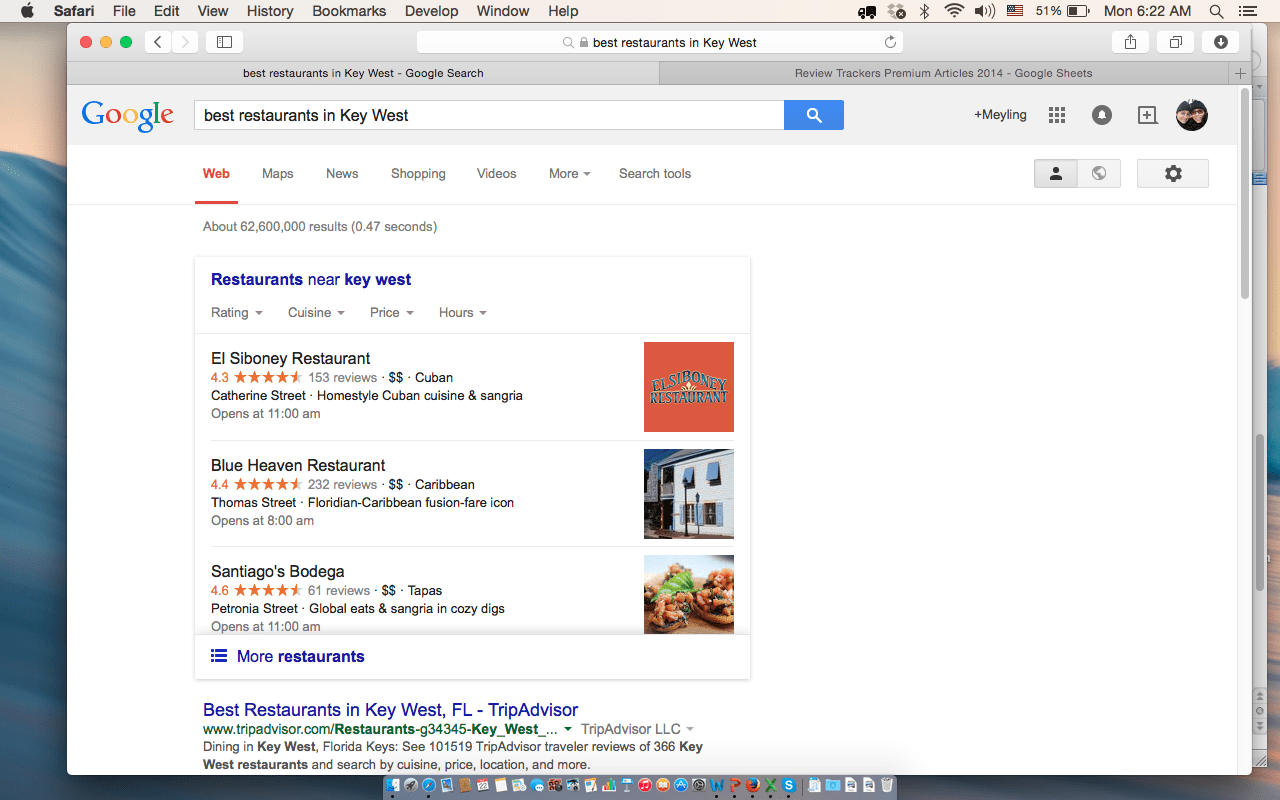
Task: Open the Google account profile photo
Action: (x=1192, y=115)
